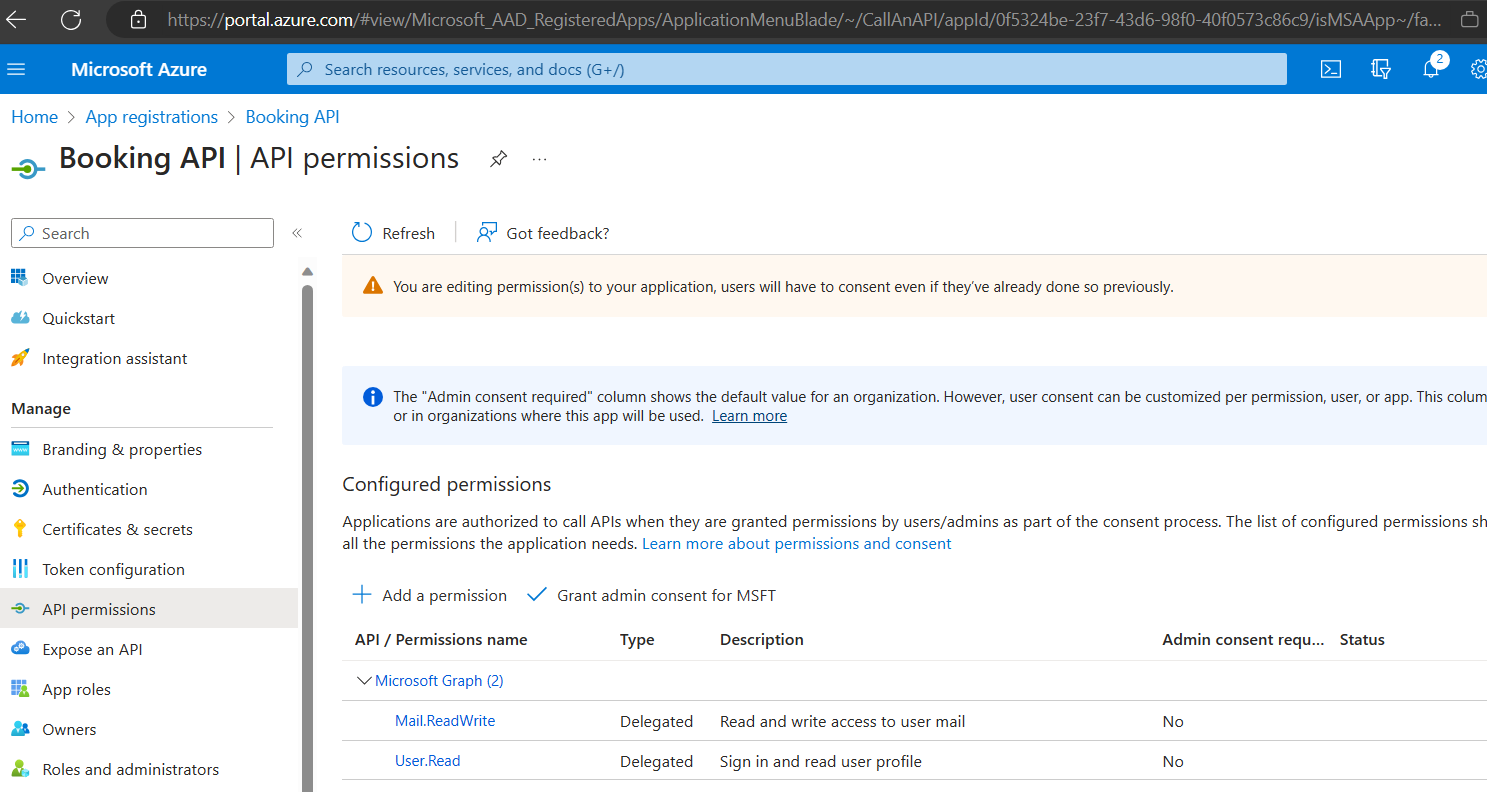Click the orange warning triangle icon
Screen dimensions: 1487x792
[x=373, y=285]
